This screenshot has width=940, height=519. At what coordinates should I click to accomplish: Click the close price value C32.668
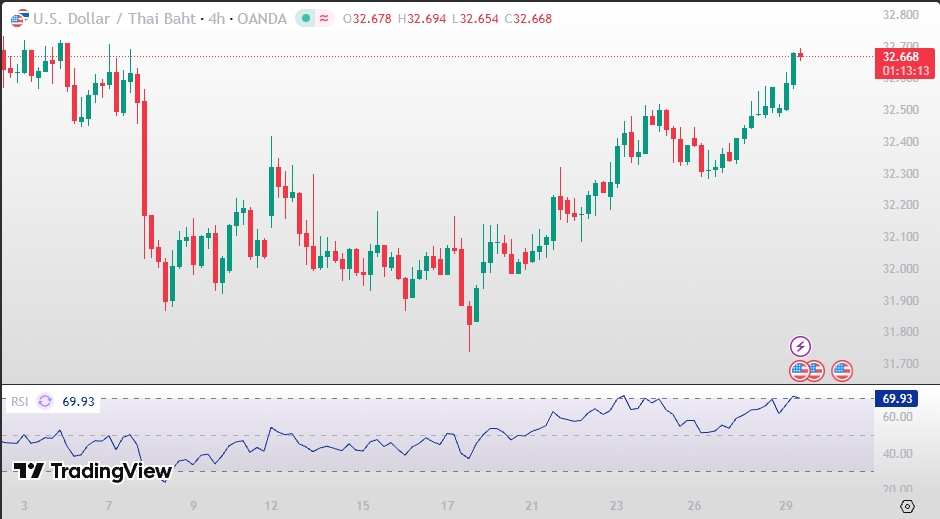[527, 19]
